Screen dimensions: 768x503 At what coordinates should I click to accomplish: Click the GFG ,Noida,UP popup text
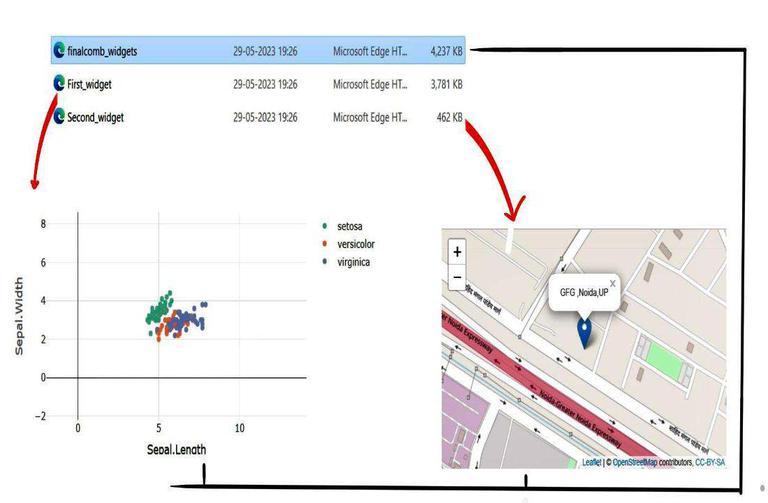coord(584,292)
